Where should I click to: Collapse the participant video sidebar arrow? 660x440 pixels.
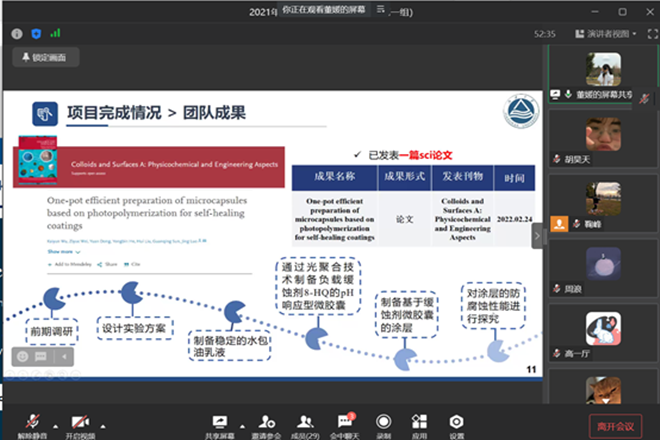tap(538, 235)
